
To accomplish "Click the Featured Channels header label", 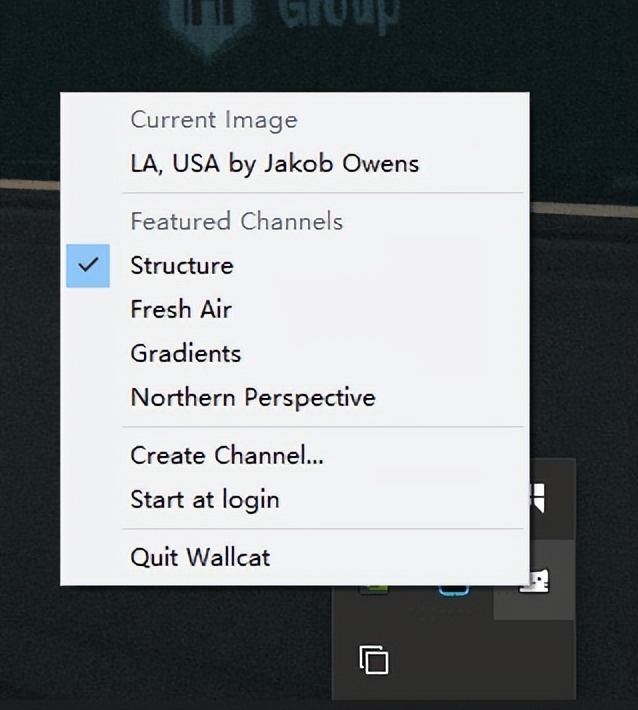I will (x=237, y=221).
